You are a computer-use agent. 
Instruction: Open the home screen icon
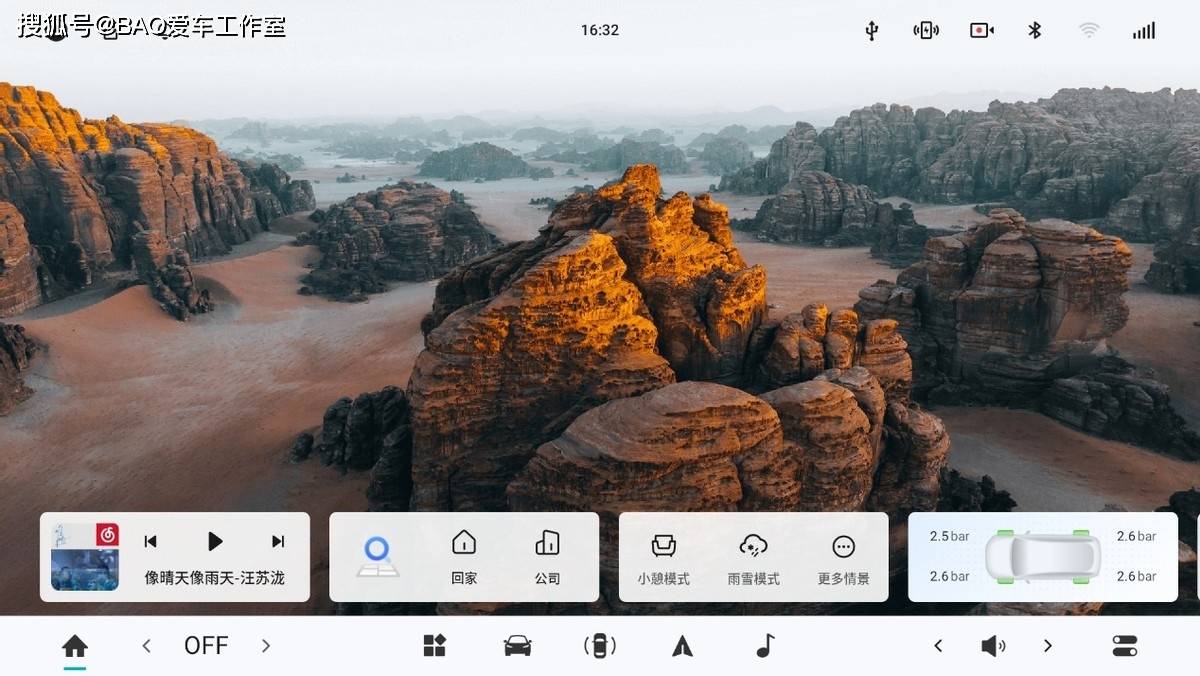[x=75, y=646]
